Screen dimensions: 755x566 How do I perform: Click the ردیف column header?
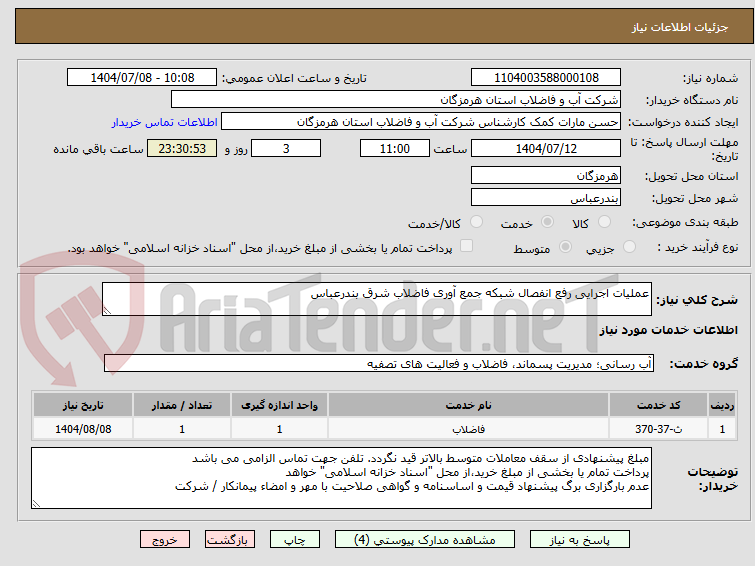(x=722, y=405)
